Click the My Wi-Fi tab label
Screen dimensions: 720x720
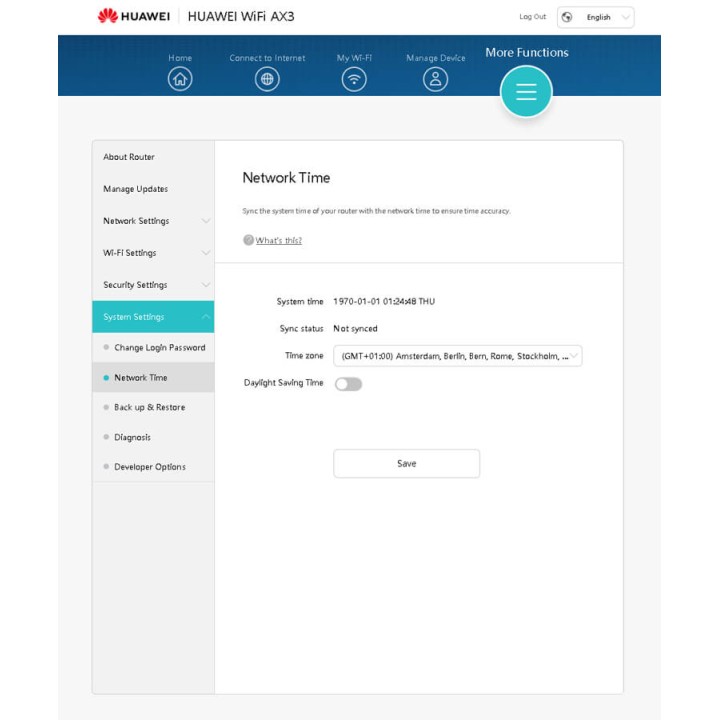pos(354,58)
